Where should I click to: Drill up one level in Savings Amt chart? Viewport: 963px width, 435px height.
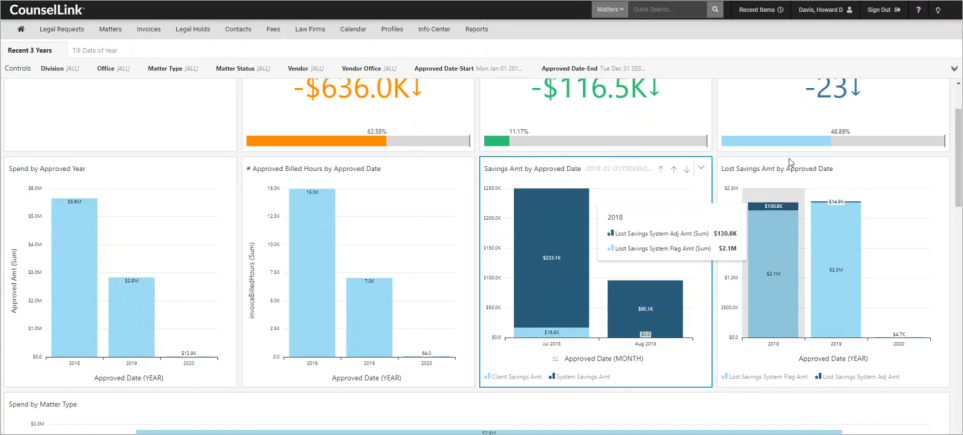(x=674, y=168)
